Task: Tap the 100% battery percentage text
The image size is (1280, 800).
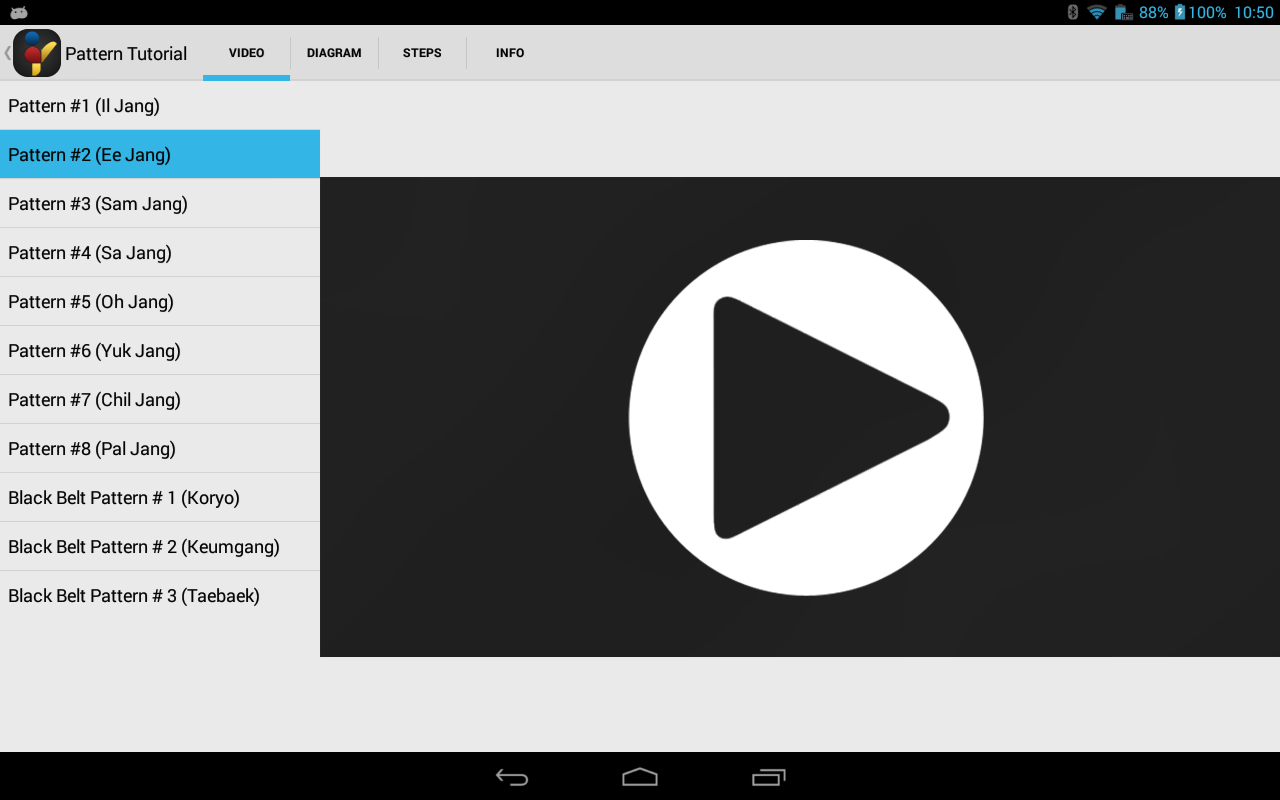Action: click(1208, 12)
